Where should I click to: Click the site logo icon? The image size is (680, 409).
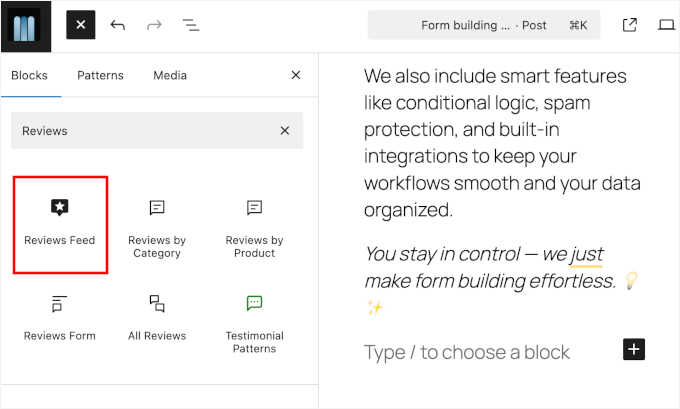coord(25,25)
